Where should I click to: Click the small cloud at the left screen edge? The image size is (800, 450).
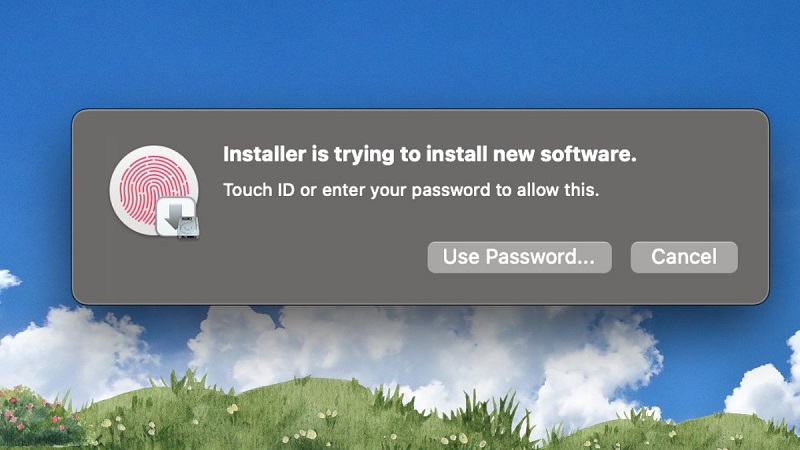pyautogui.click(x=8, y=281)
